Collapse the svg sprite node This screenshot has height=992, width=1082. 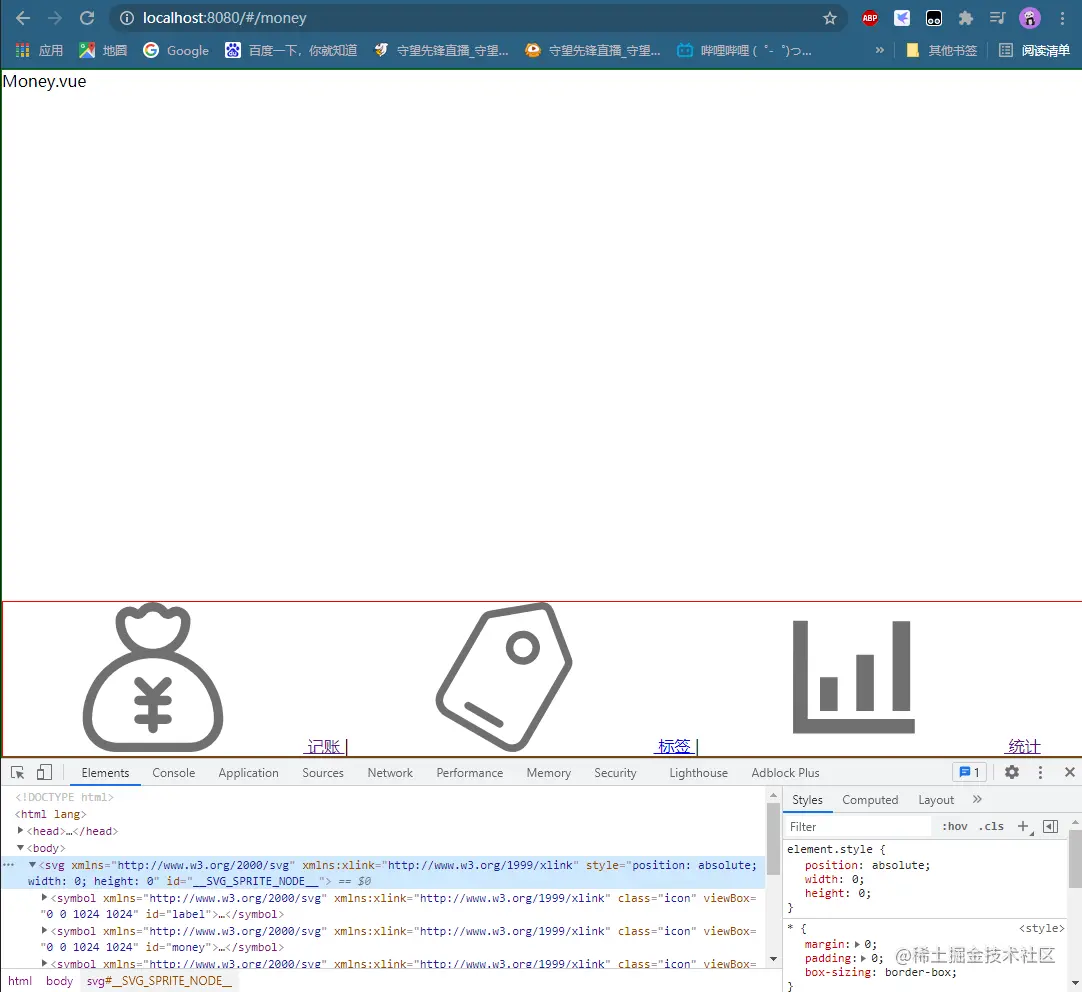(x=32, y=864)
